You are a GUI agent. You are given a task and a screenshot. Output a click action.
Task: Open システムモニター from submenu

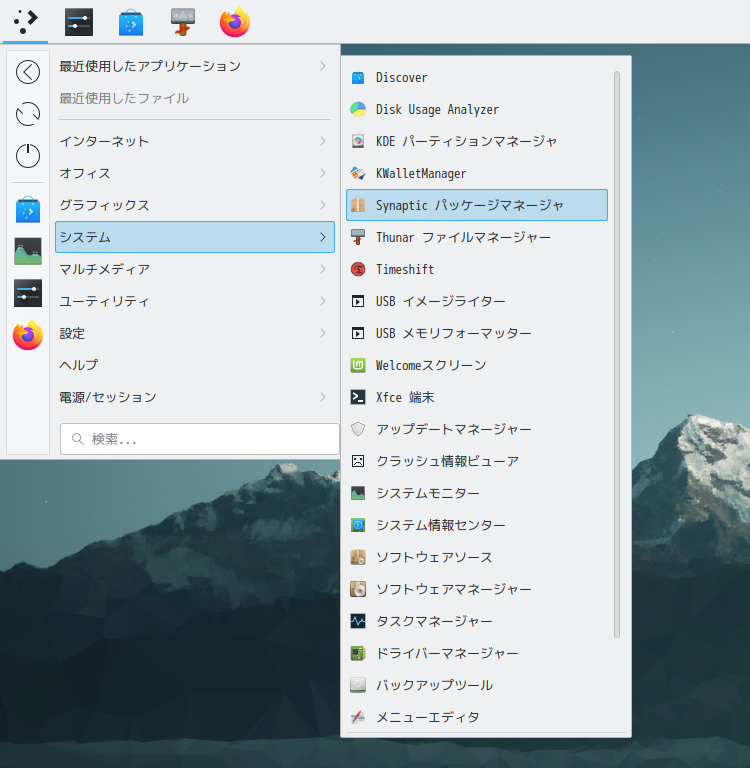(477, 493)
